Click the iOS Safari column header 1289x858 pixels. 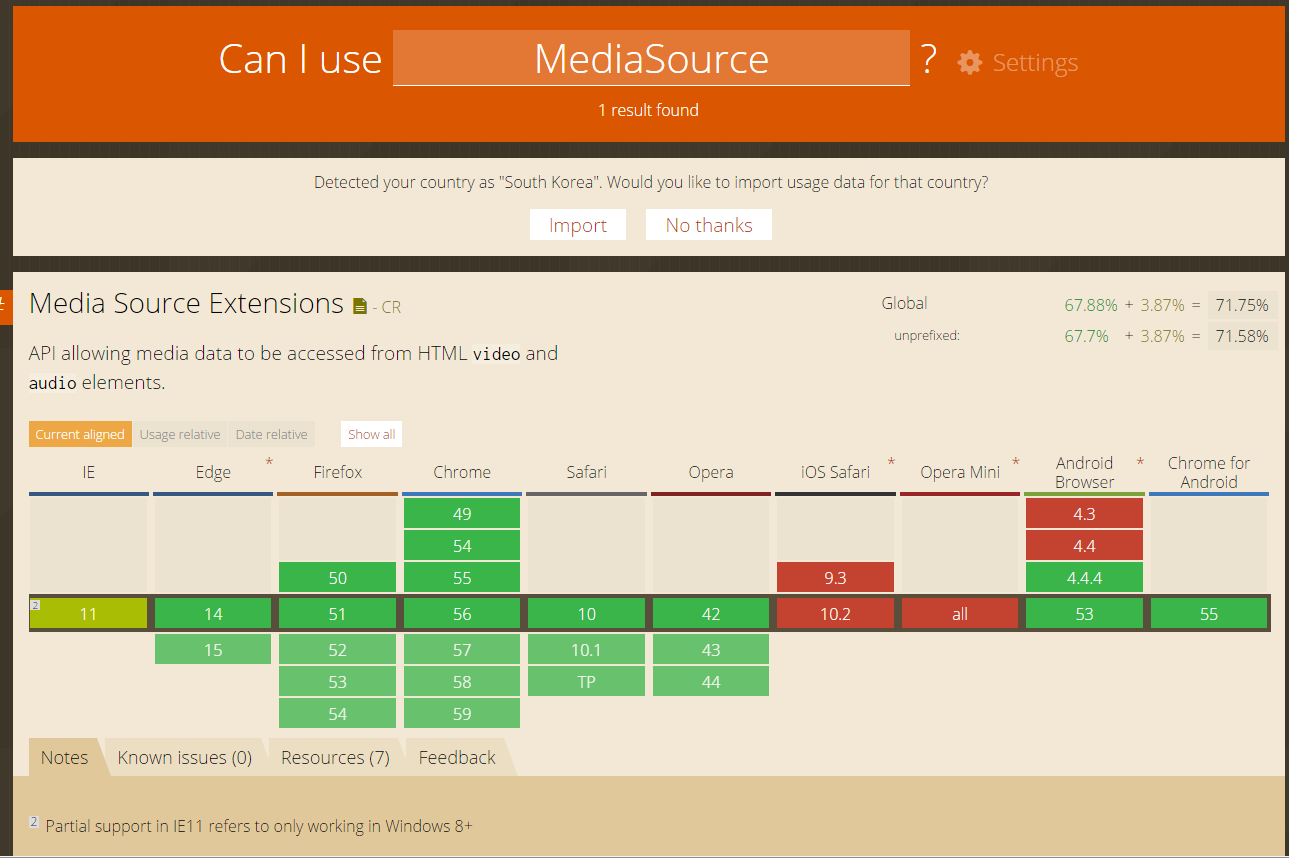(x=835, y=472)
